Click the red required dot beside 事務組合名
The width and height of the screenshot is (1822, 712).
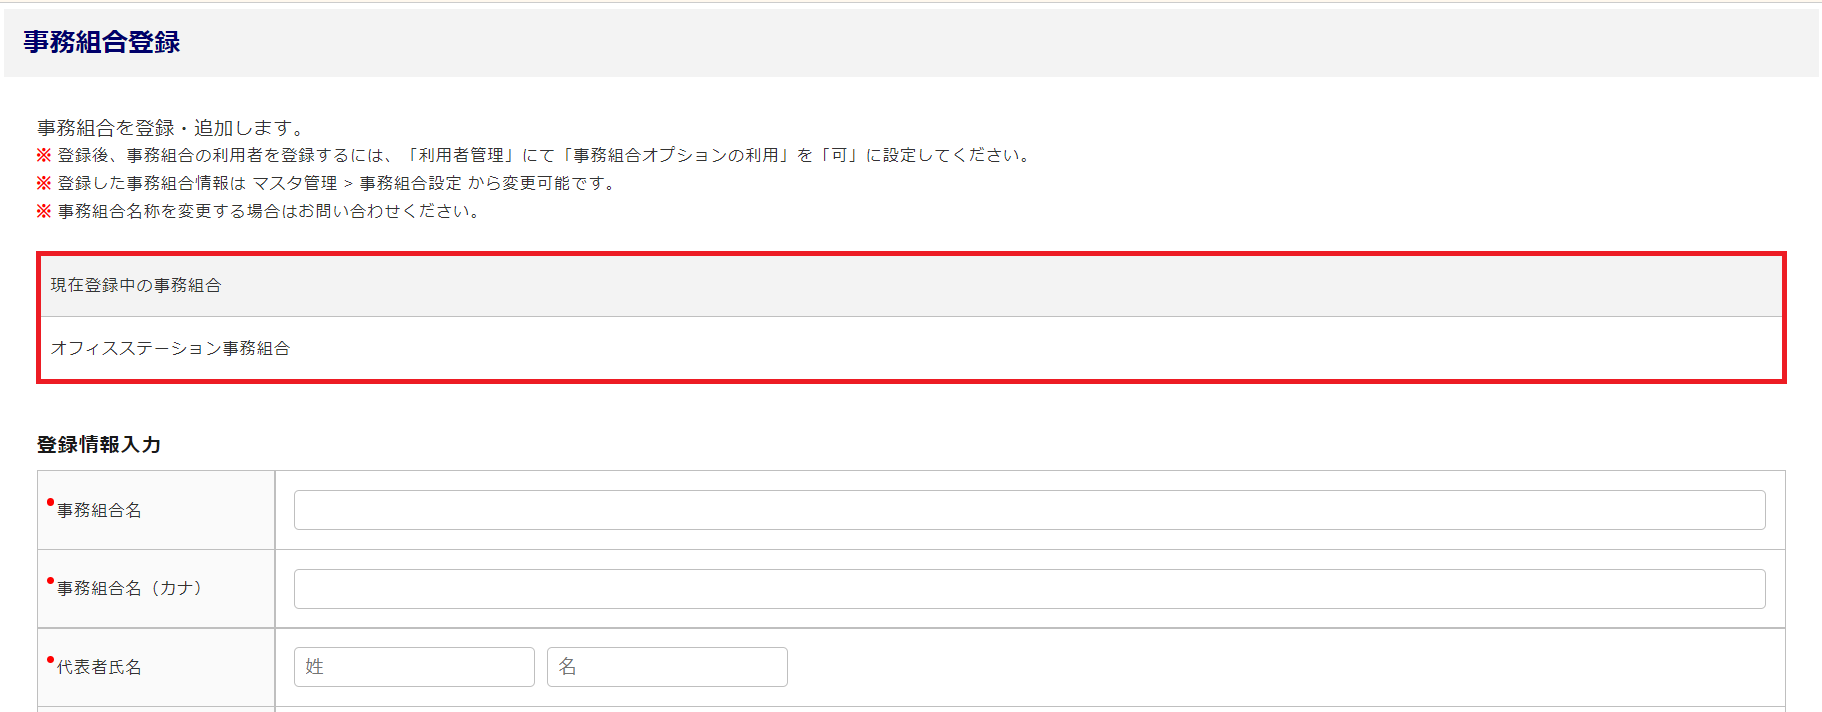pyautogui.click(x=50, y=502)
